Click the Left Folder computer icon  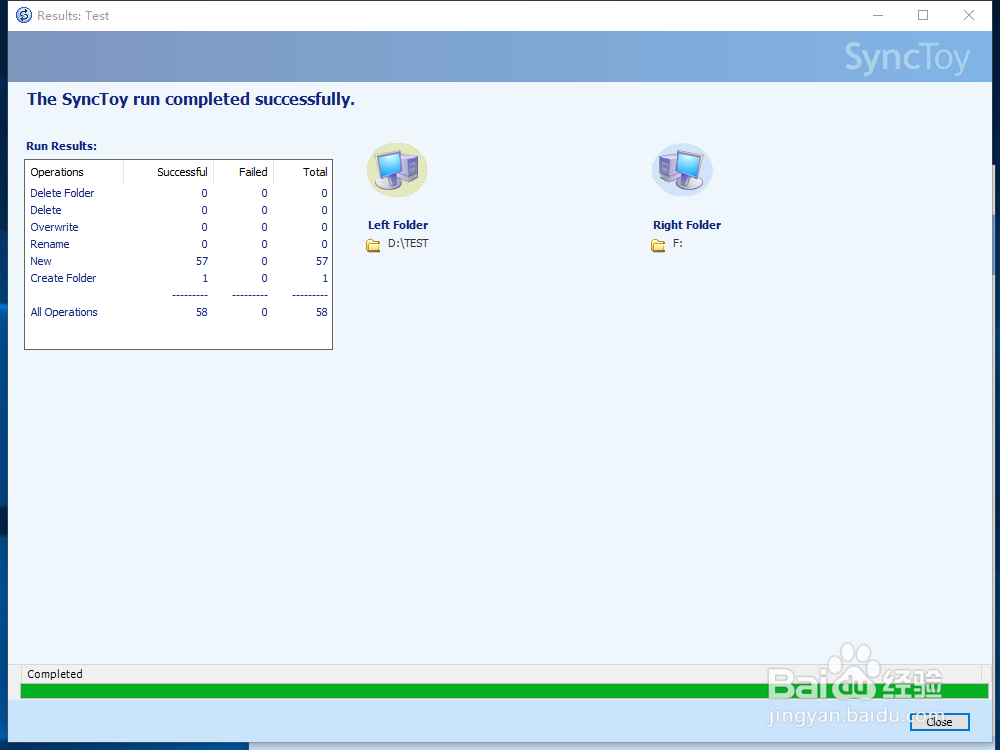coord(397,170)
